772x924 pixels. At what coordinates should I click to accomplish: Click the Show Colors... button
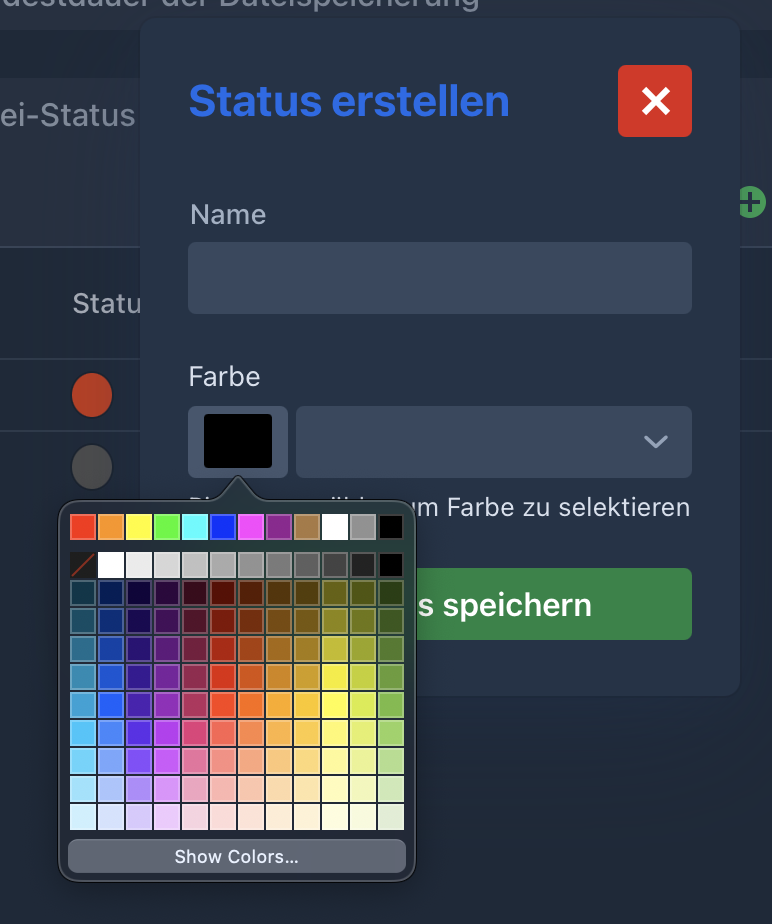(x=237, y=857)
